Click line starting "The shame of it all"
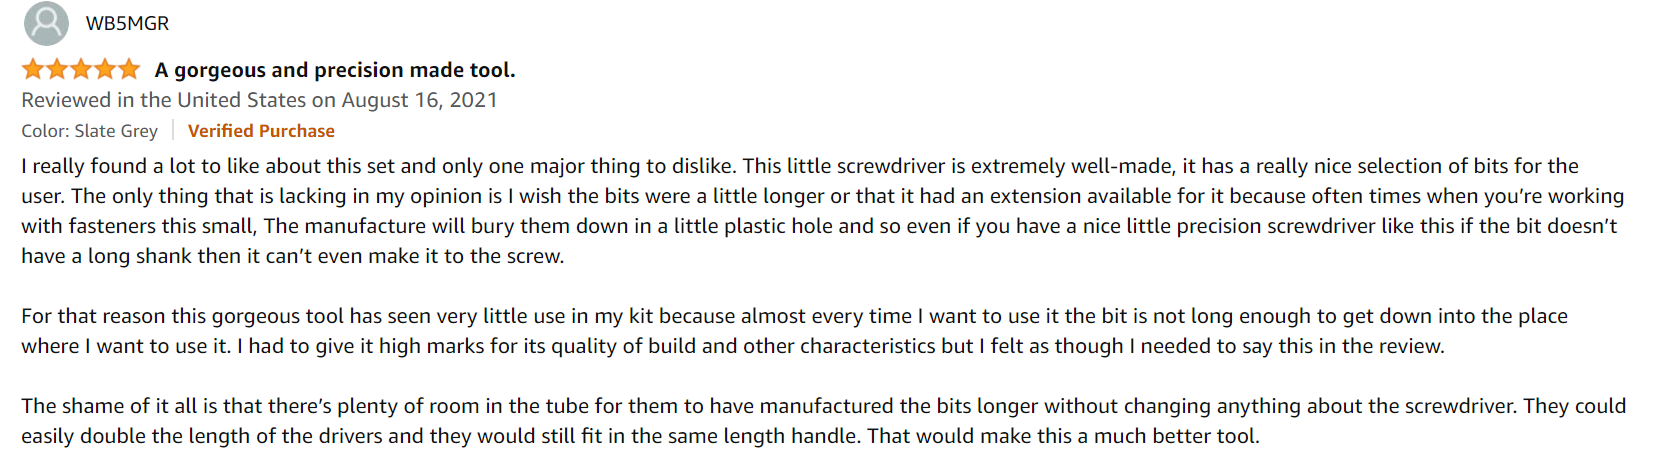Image resolution: width=1665 pixels, height=460 pixels. coord(823,406)
